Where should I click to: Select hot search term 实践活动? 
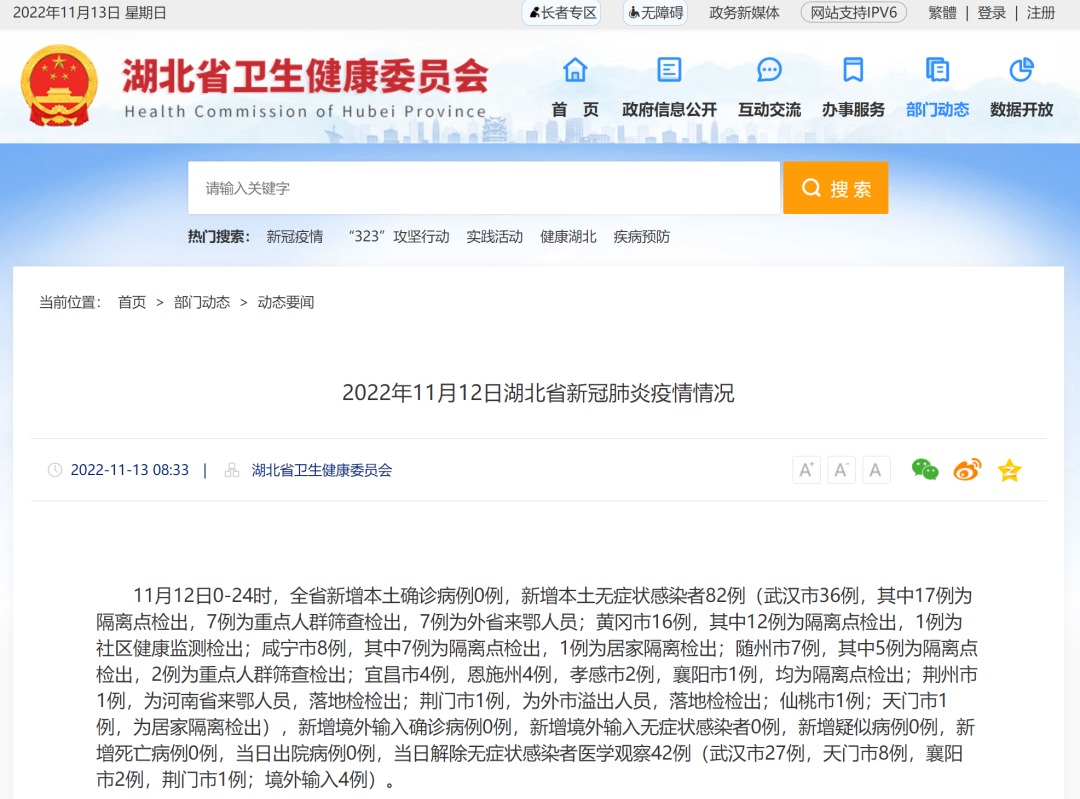point(495,237)
